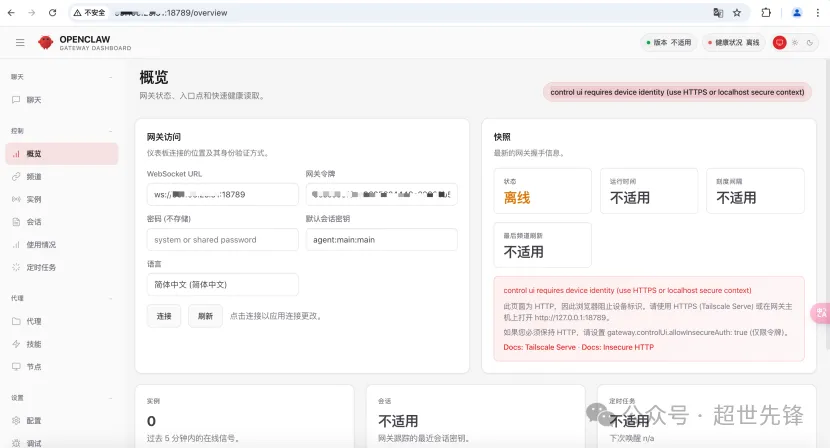Click the 密码 password field
This screenshot has height=448, width=830.
pos(223,239)
